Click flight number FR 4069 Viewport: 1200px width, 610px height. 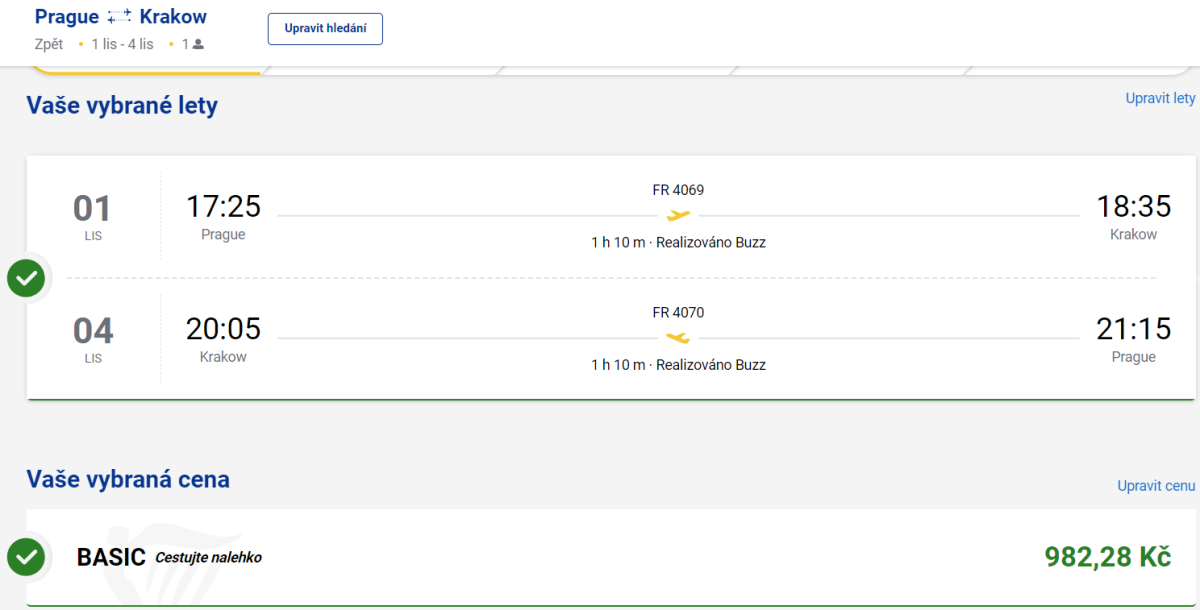[678, 190]
